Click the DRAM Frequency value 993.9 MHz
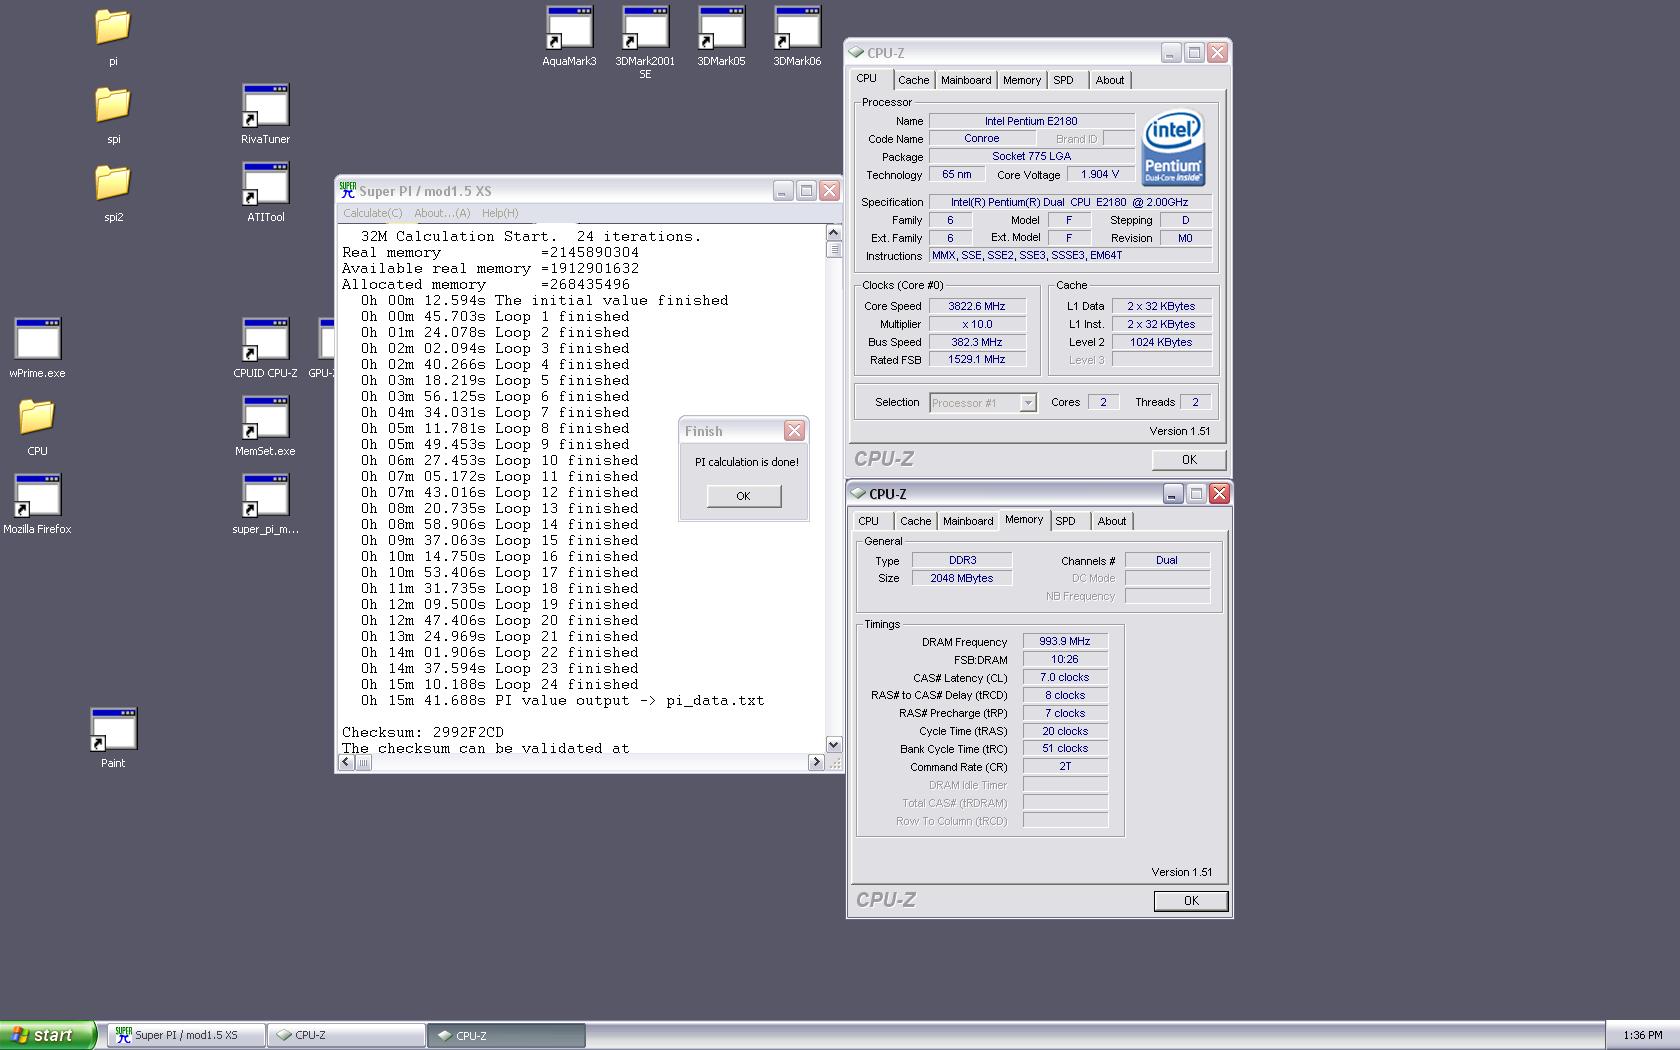Image resolution: width=1680 pixels, height=1050 pixels. coord(1065,642)
